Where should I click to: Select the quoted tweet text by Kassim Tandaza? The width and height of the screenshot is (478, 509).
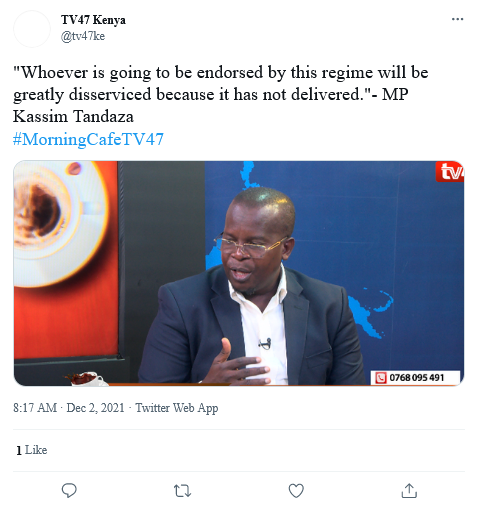(x=221, y=94)
